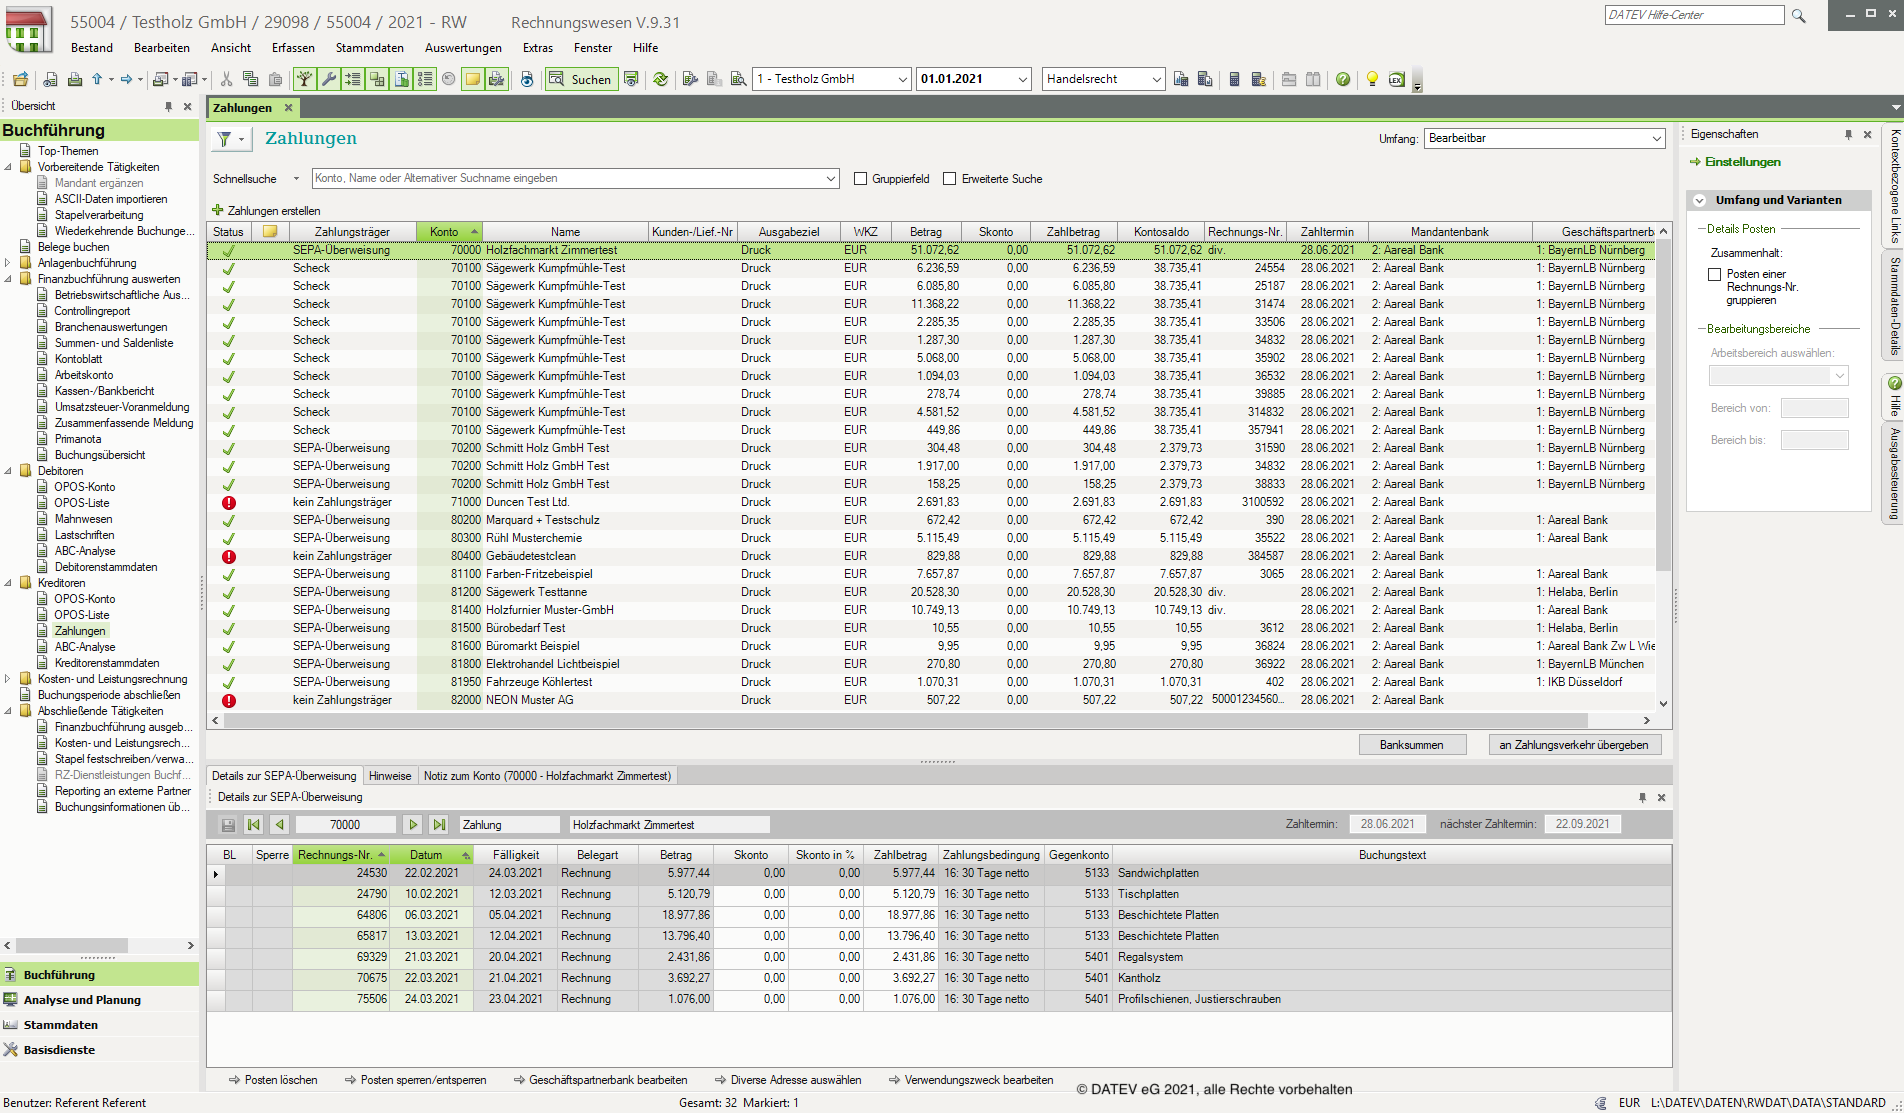
Task: Click the yellow sticky note icon
Action: [472, 79]
